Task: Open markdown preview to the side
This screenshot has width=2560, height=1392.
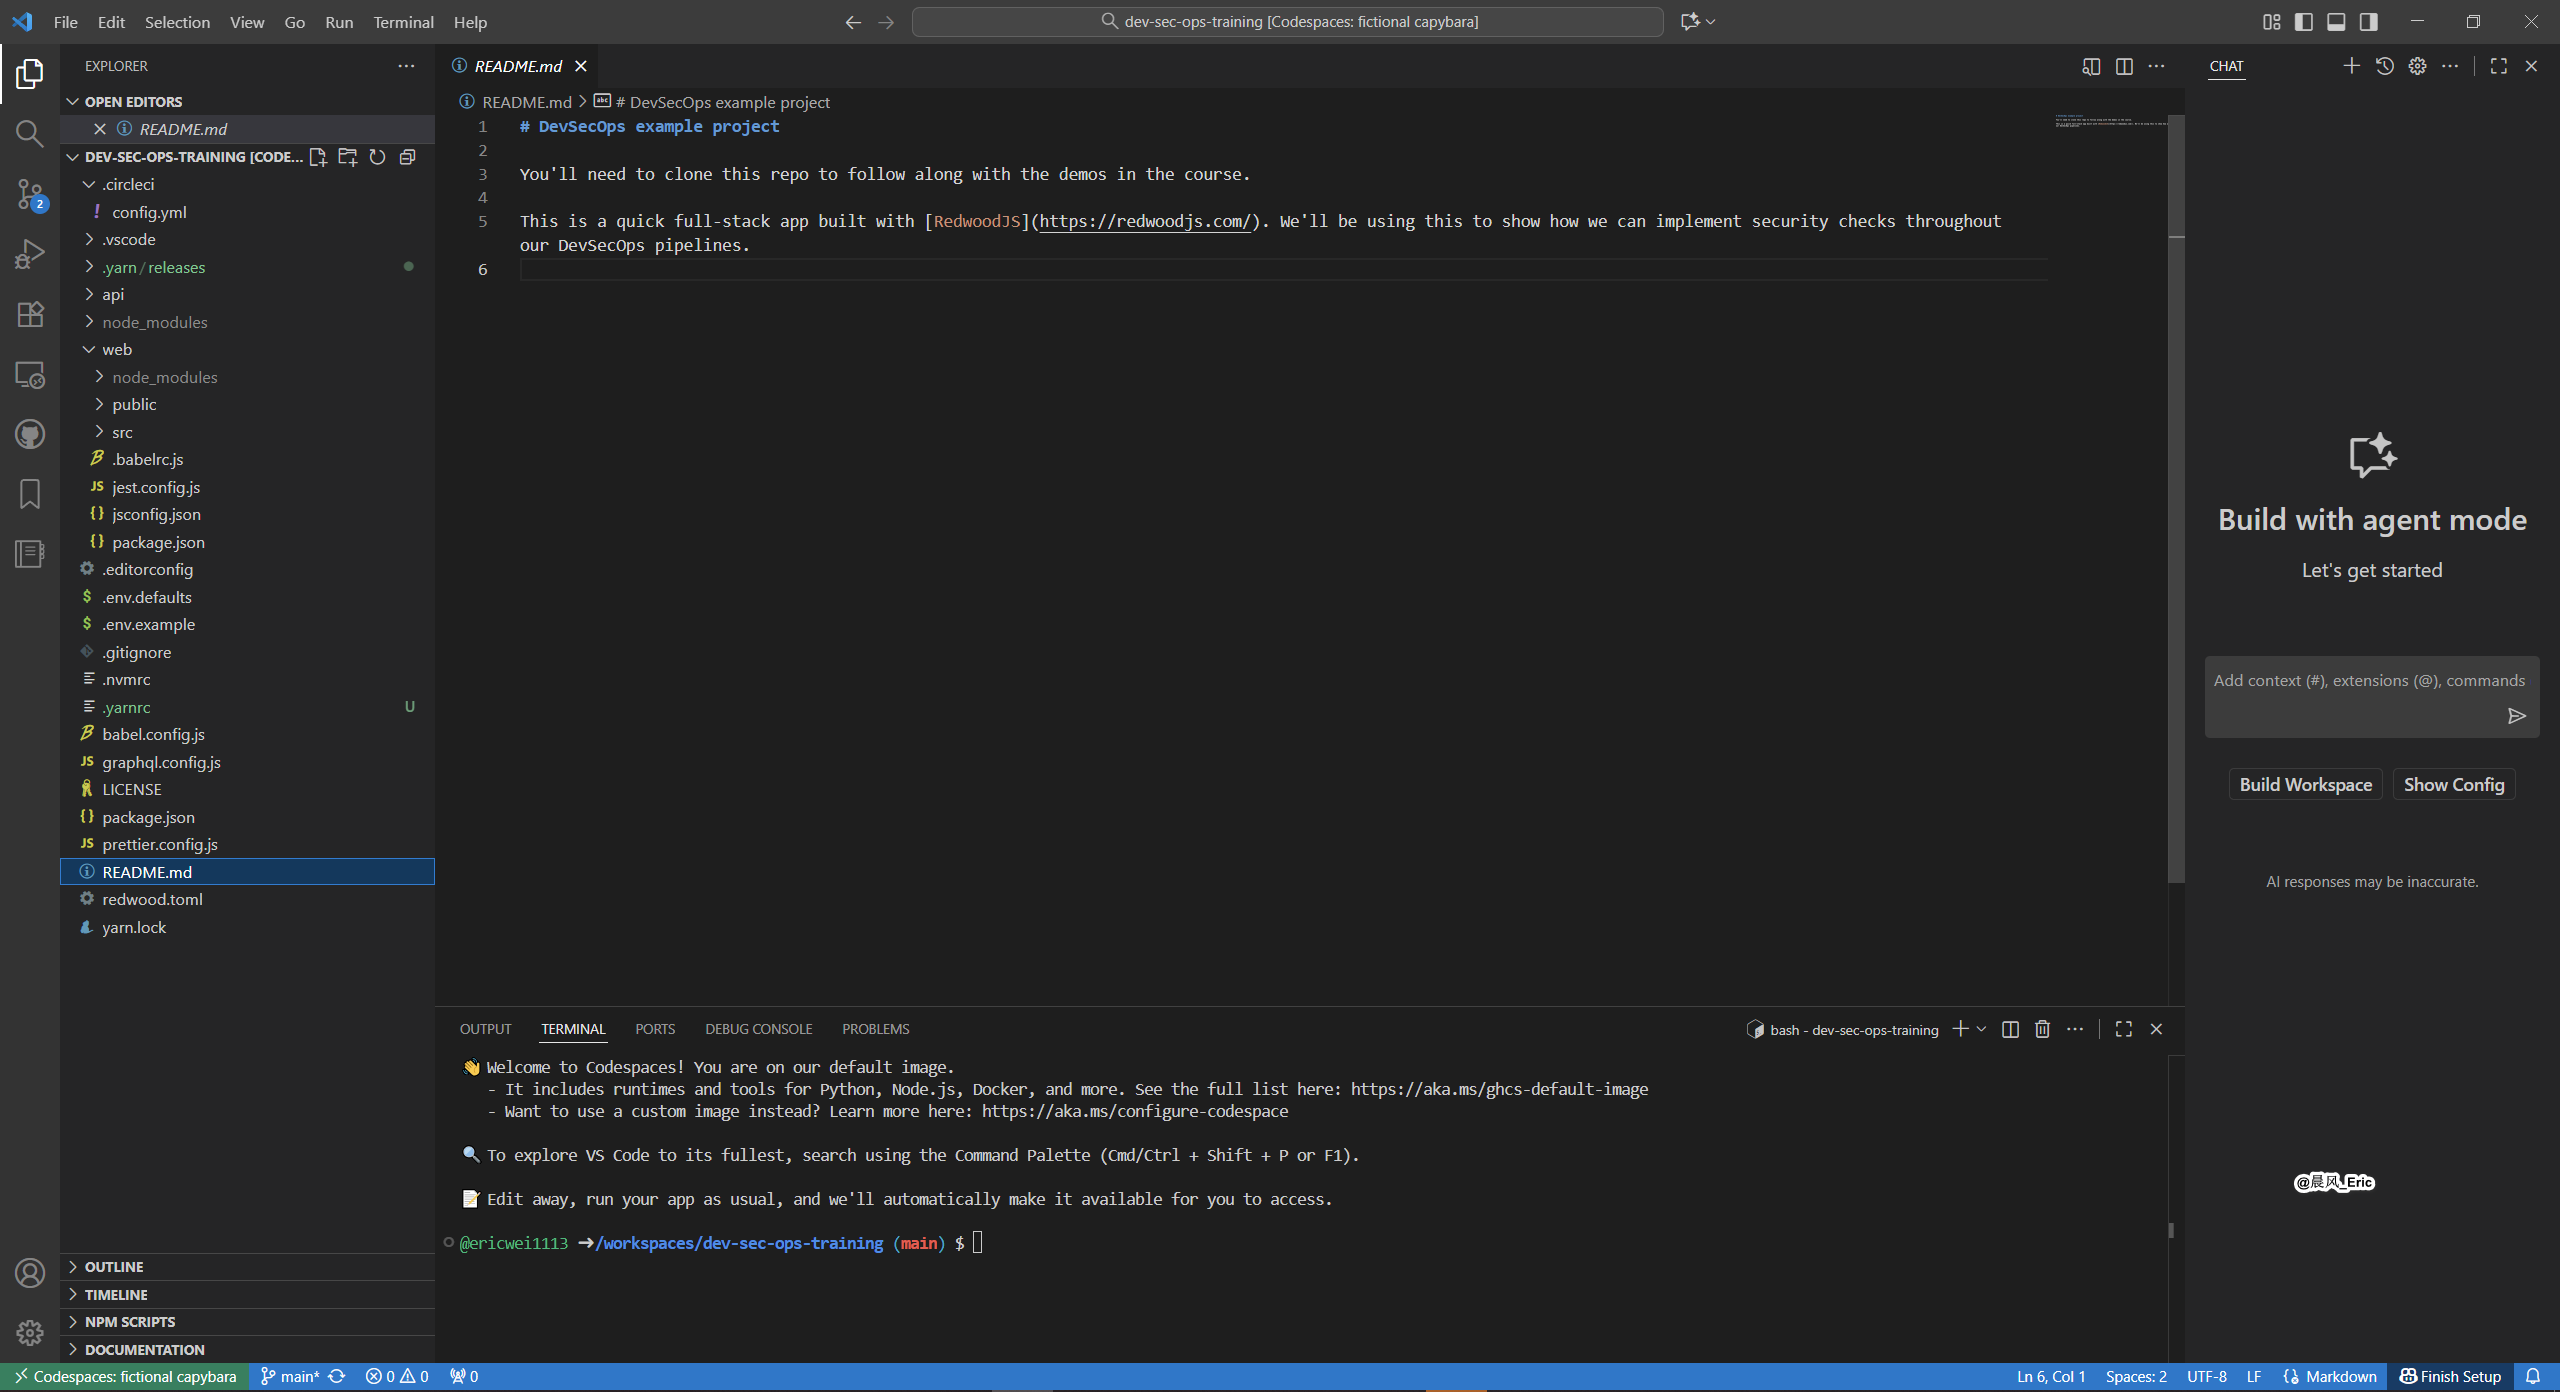Action: tap(2091, 66)
